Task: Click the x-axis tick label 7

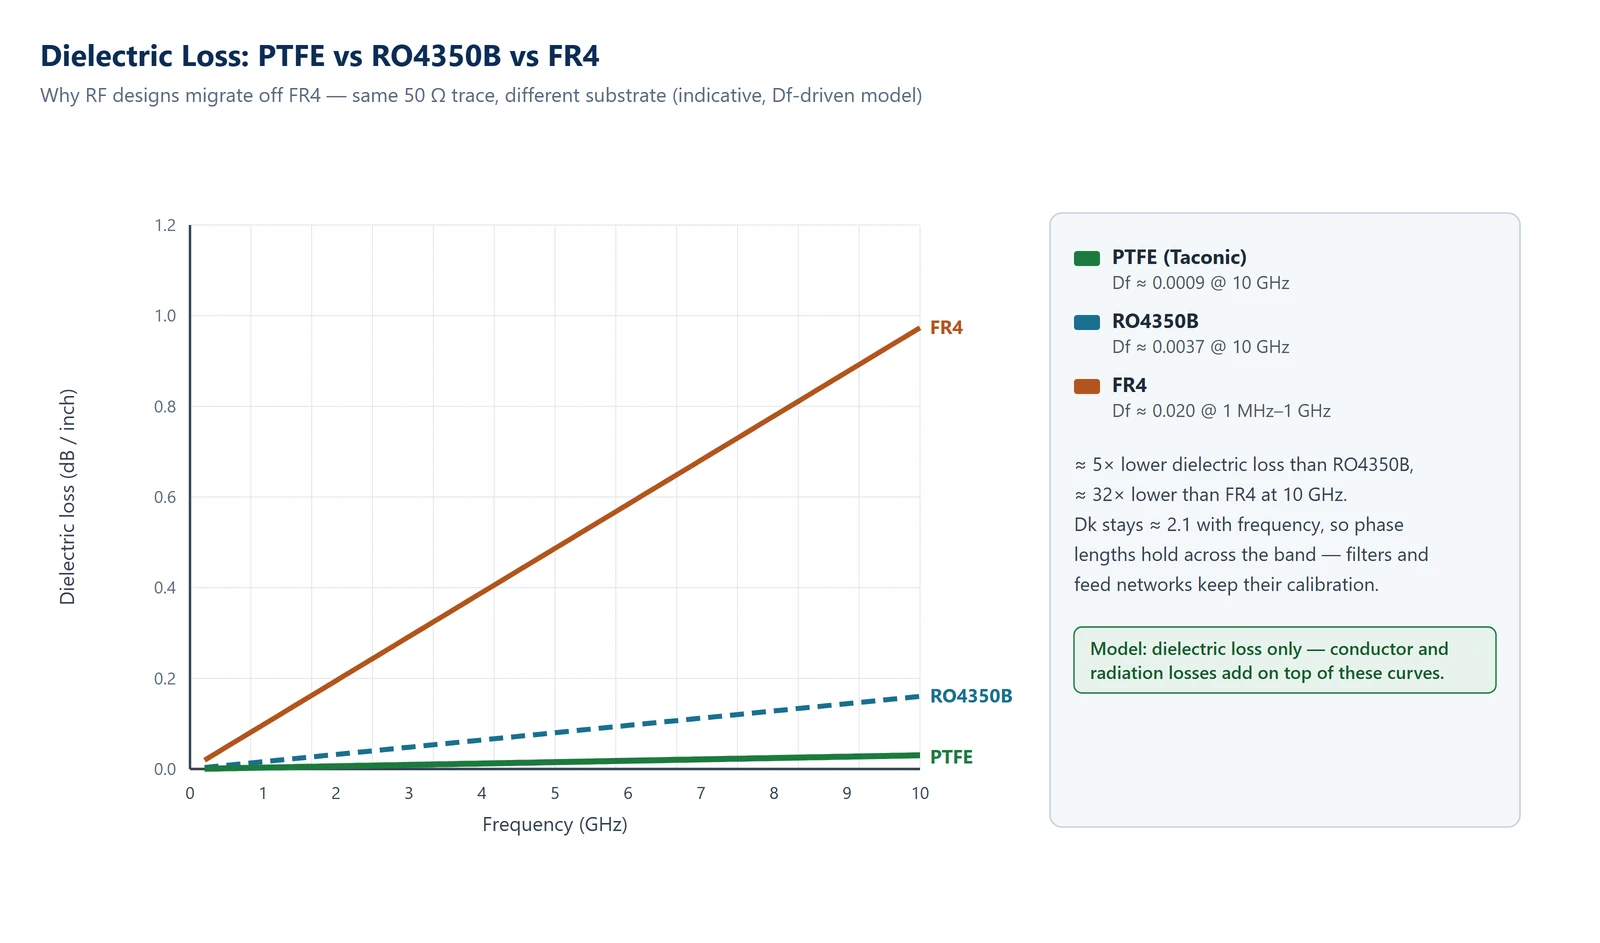Action: (701, 793)
